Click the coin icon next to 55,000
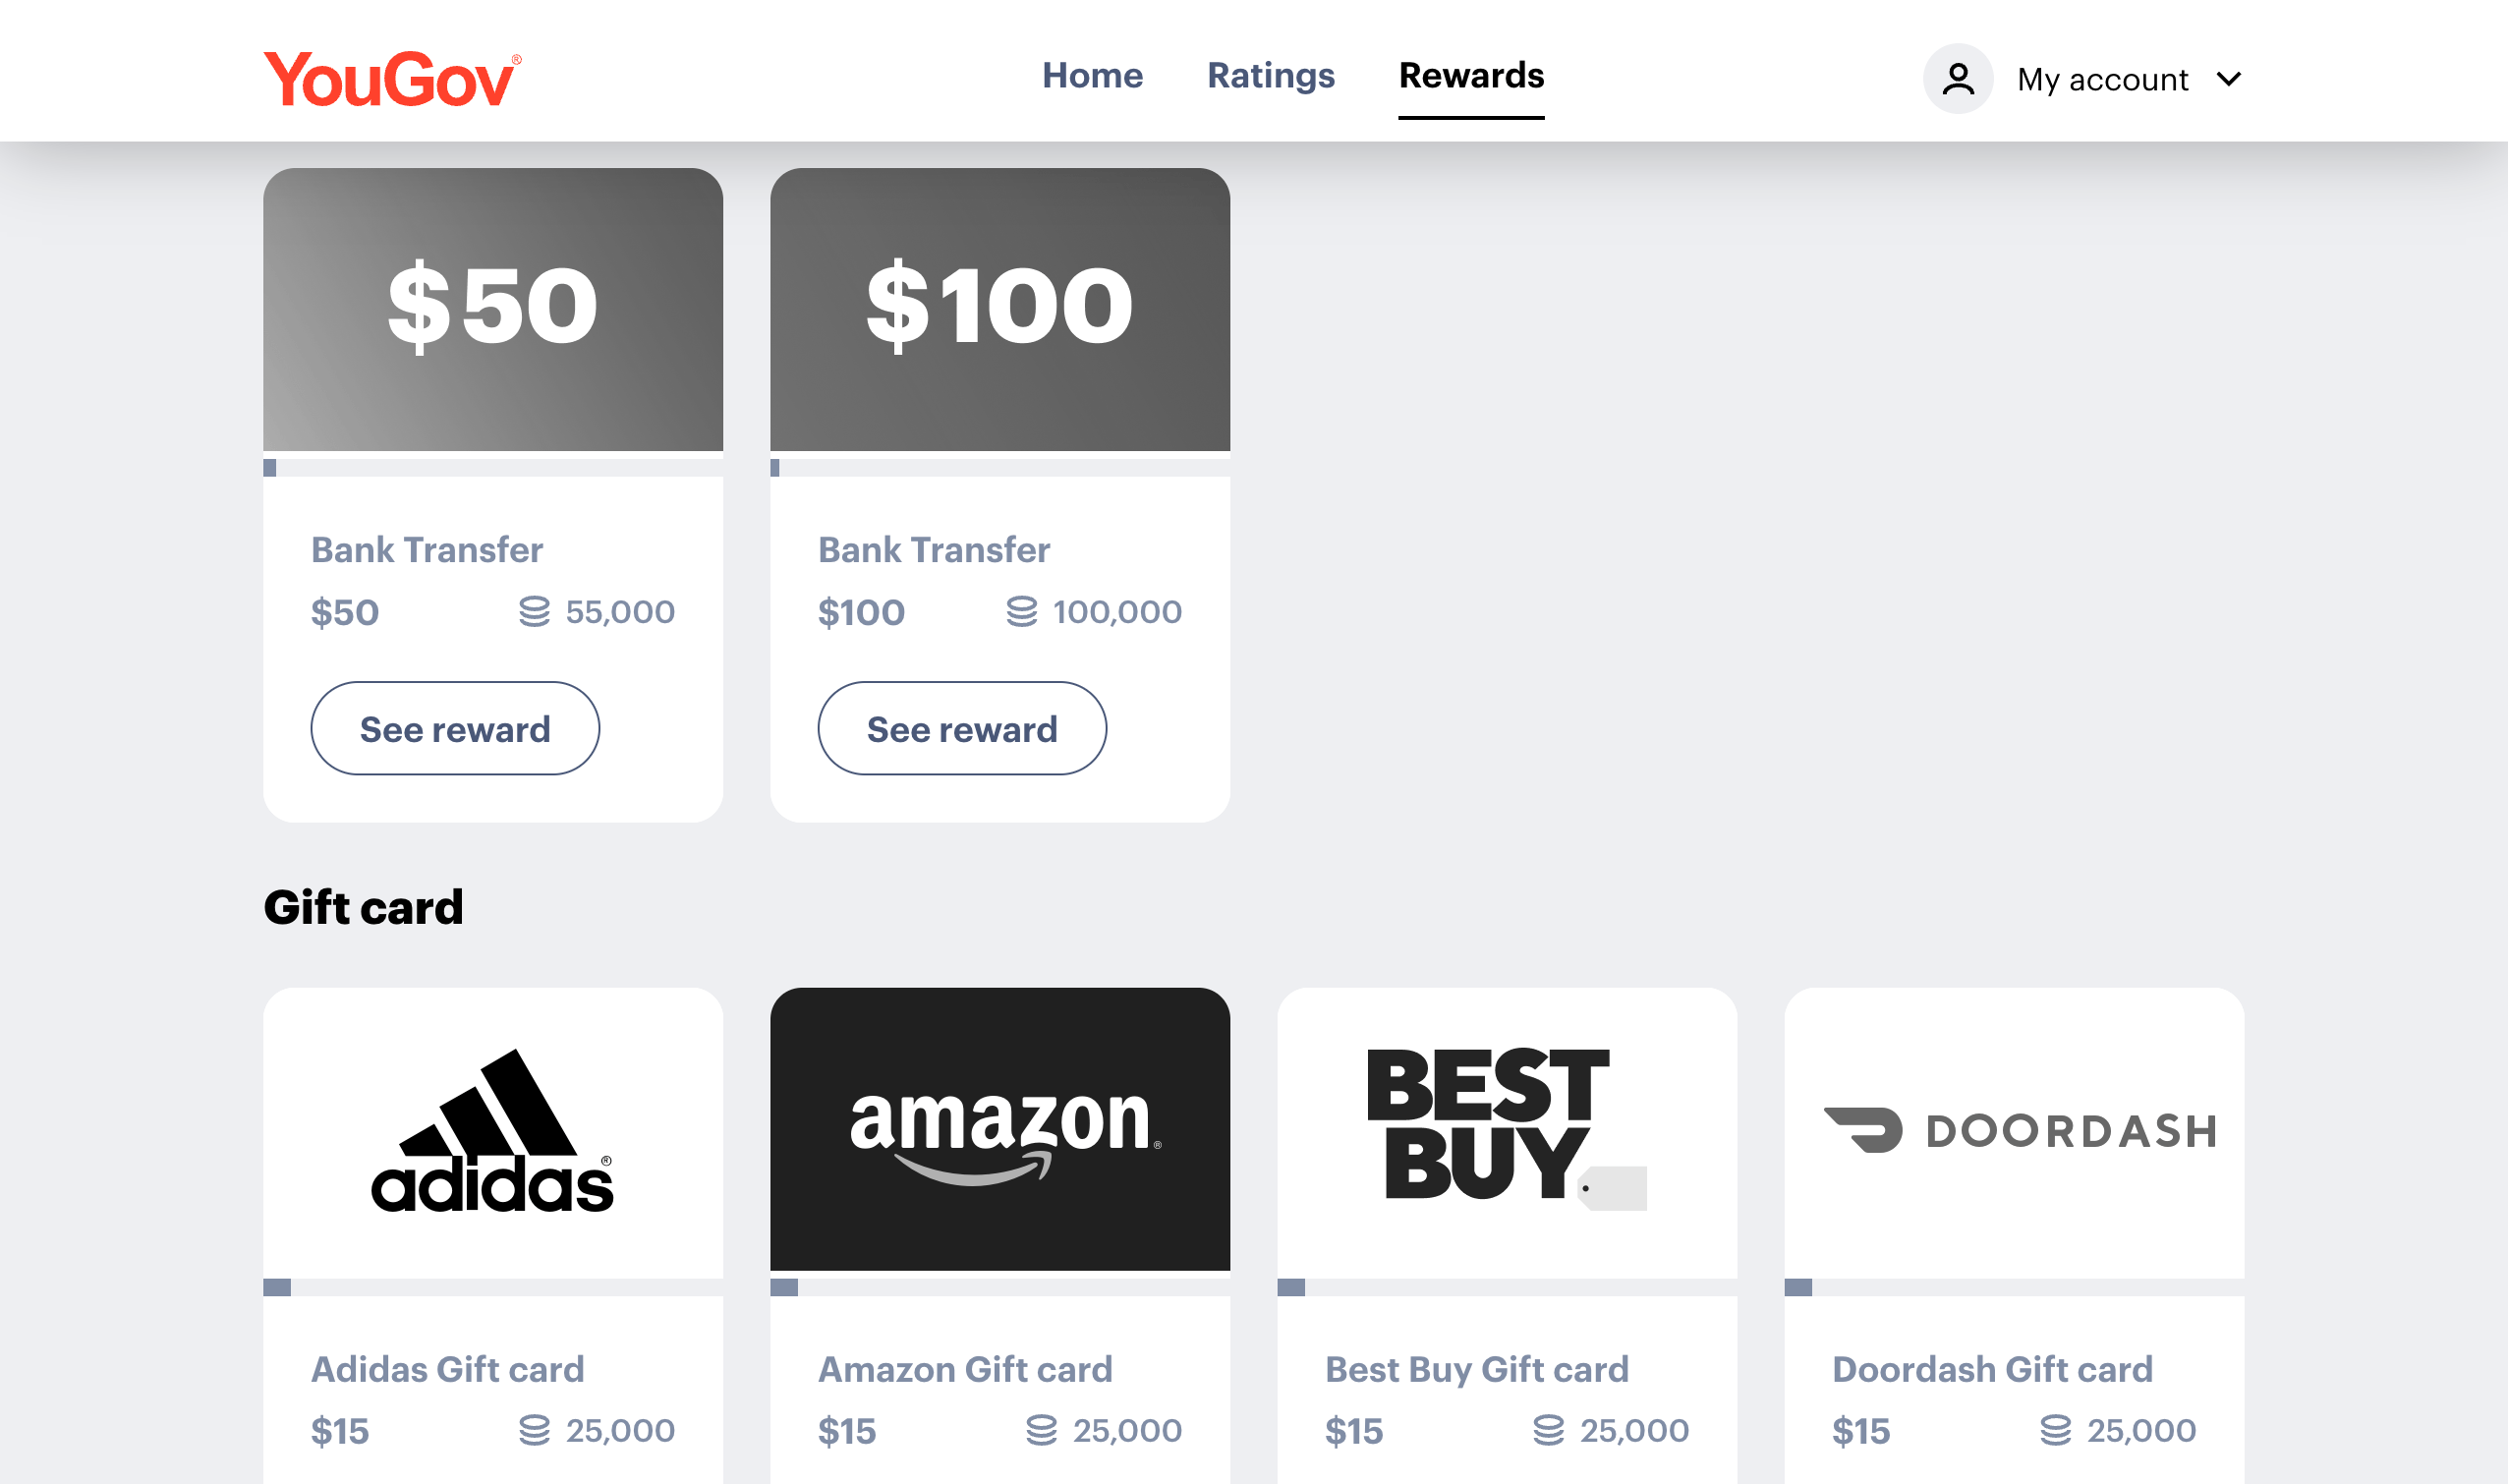The image size is (2508, 1484). 536,611
